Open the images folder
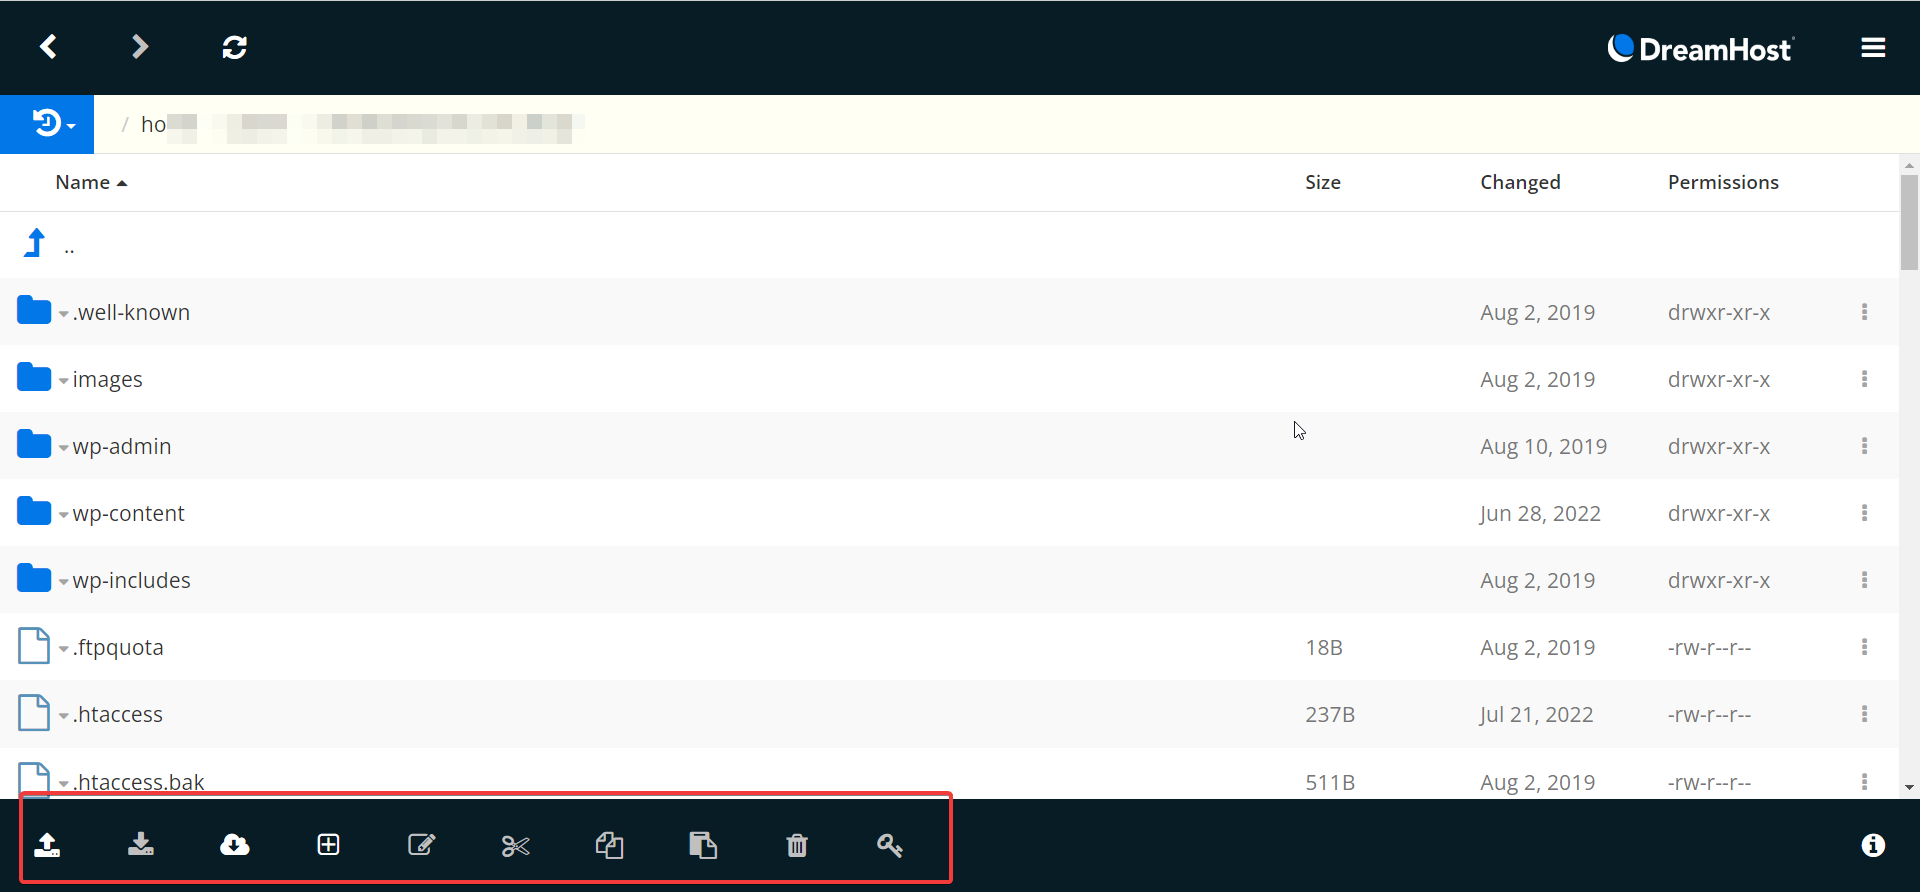 pos(107,379)
